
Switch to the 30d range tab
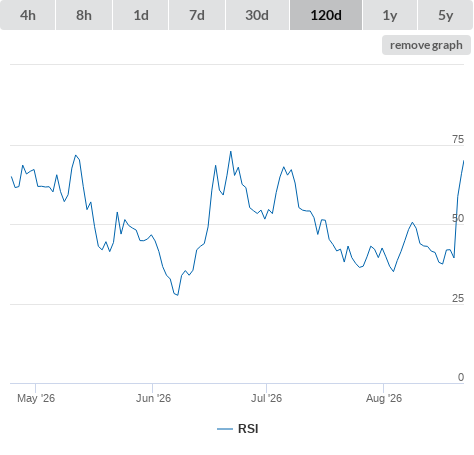[x=257, y=15]
